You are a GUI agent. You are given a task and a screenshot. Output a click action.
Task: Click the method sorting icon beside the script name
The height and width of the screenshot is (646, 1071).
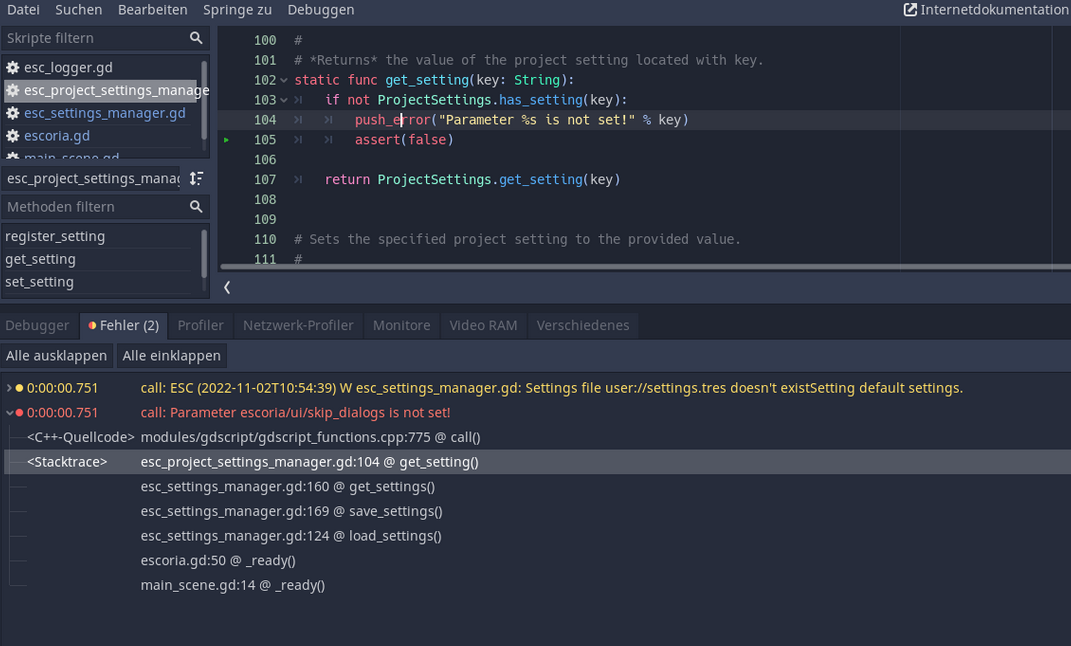196,178
